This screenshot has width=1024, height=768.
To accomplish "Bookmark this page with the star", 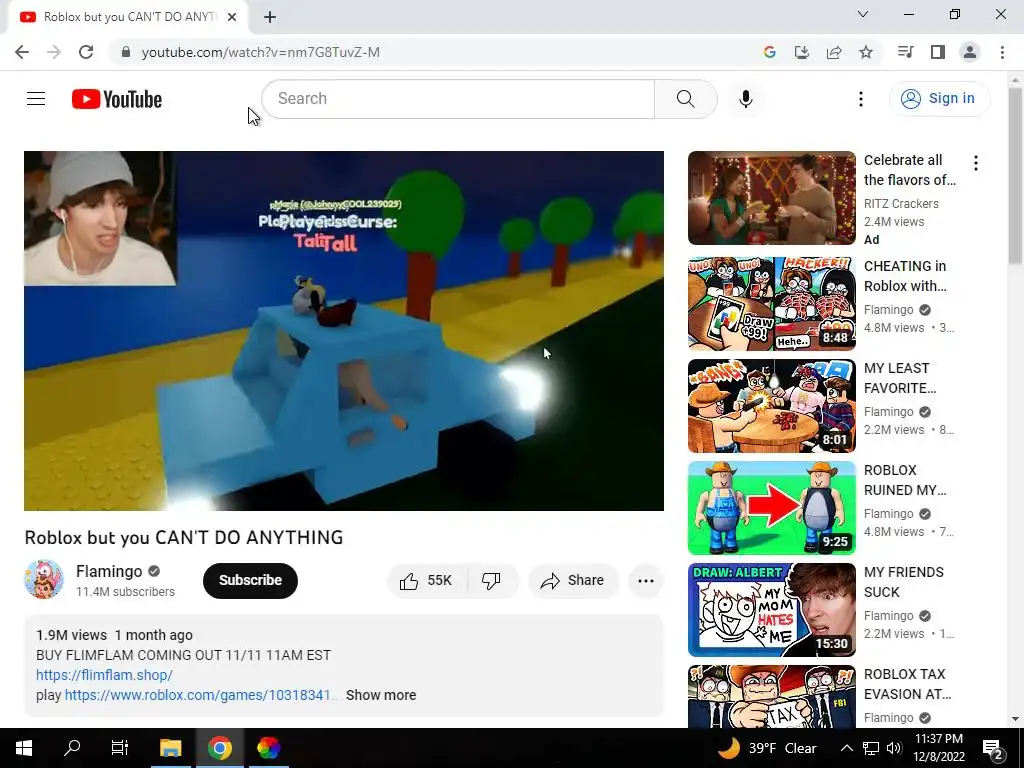I will (866, 52).
